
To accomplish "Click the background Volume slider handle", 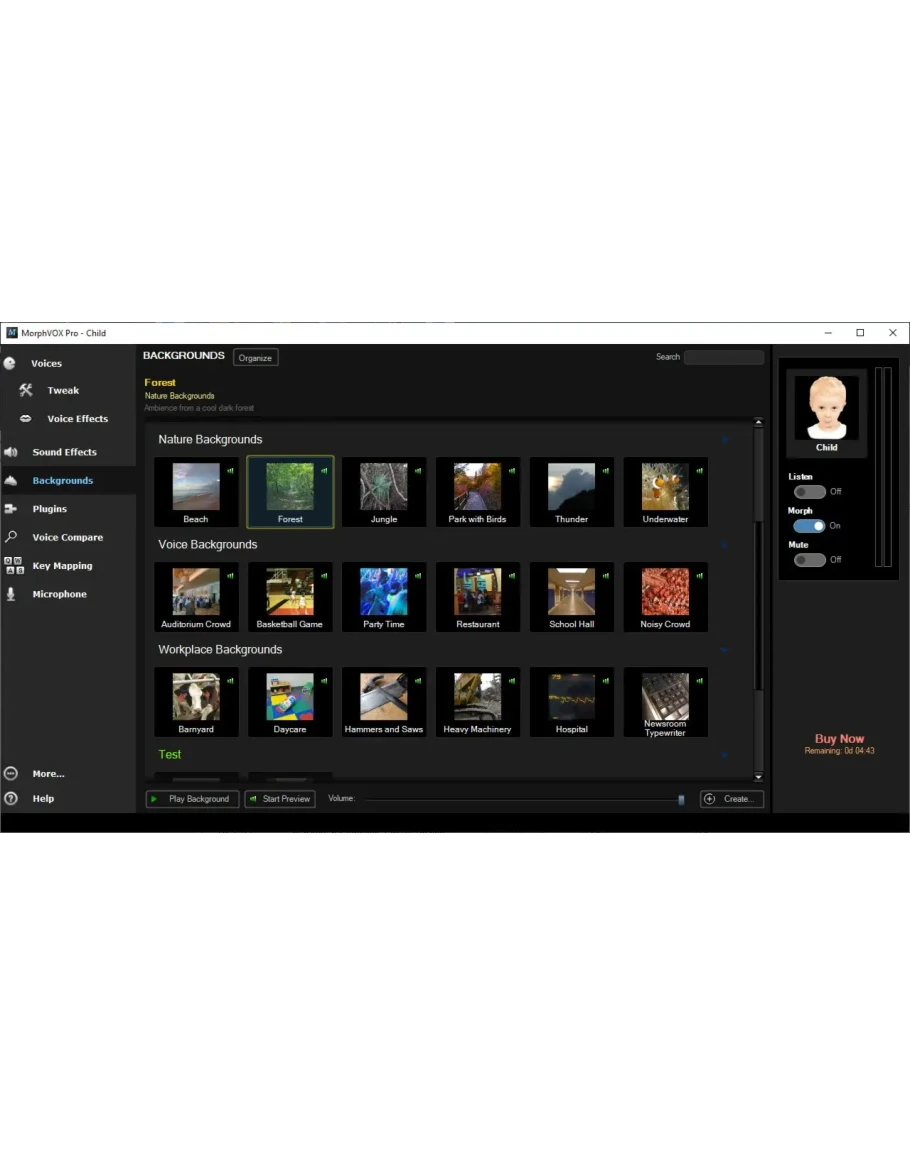I will pos(681,799).
